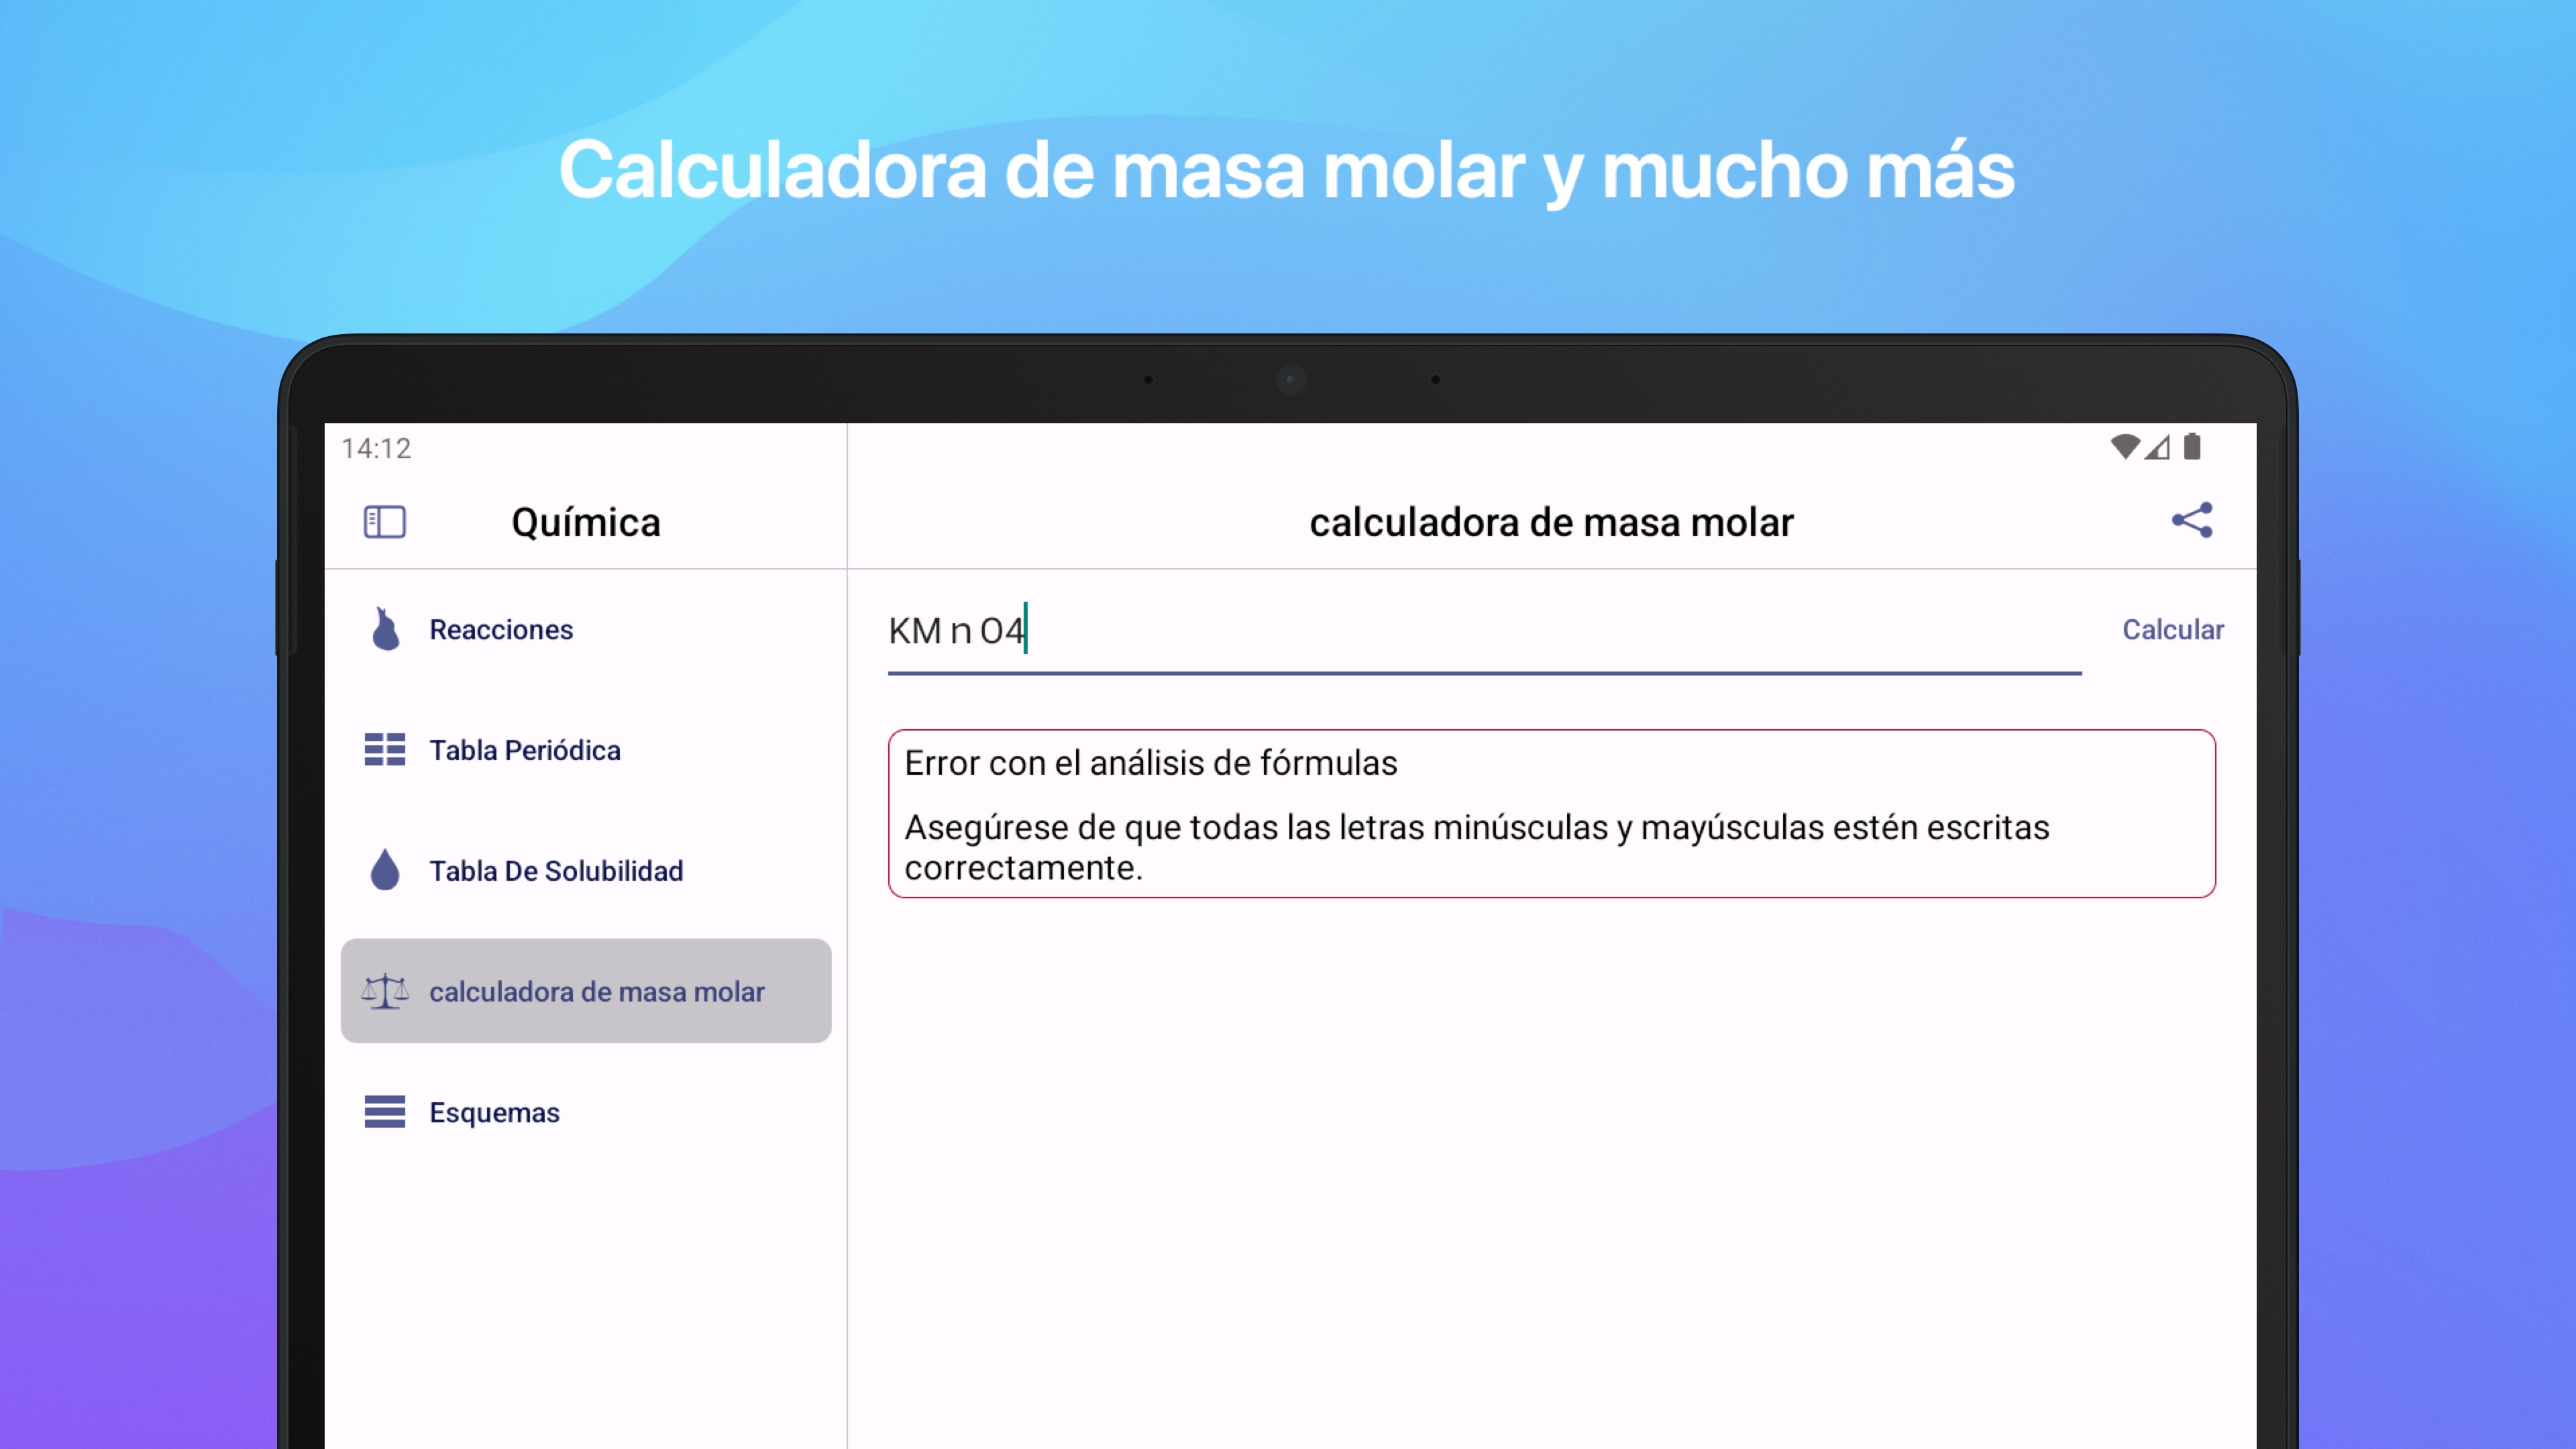Select calculadora de masa molar menu item

pyautogui.click(x=586, y=991)
